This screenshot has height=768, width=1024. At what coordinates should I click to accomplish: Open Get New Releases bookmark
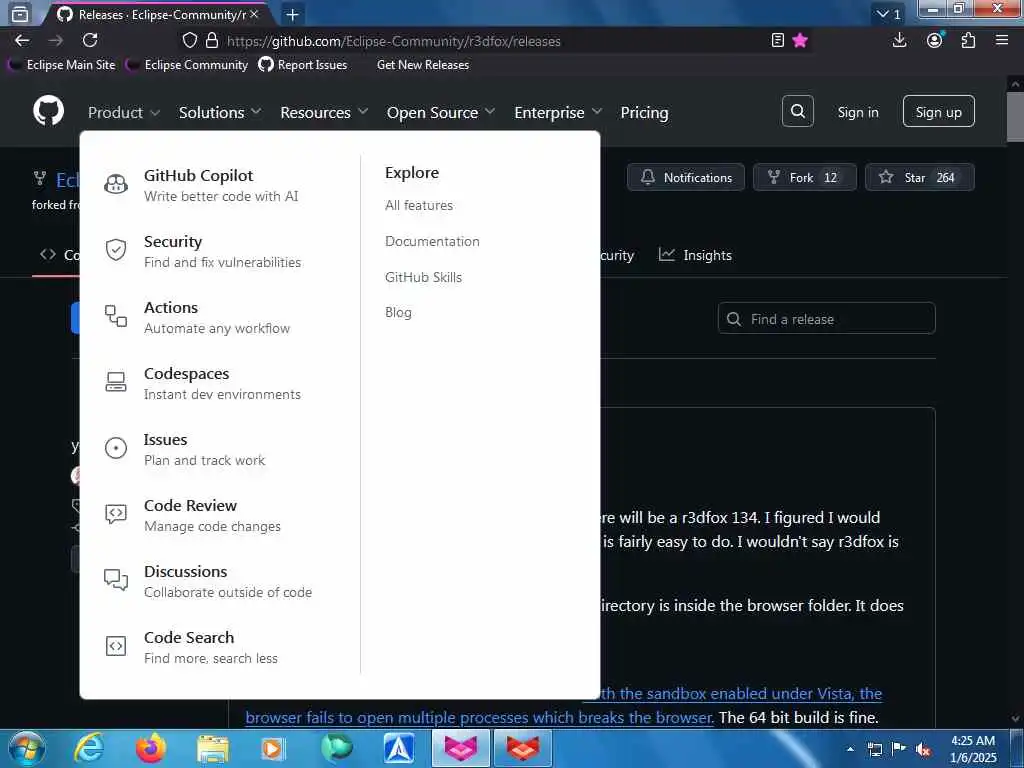423,65
